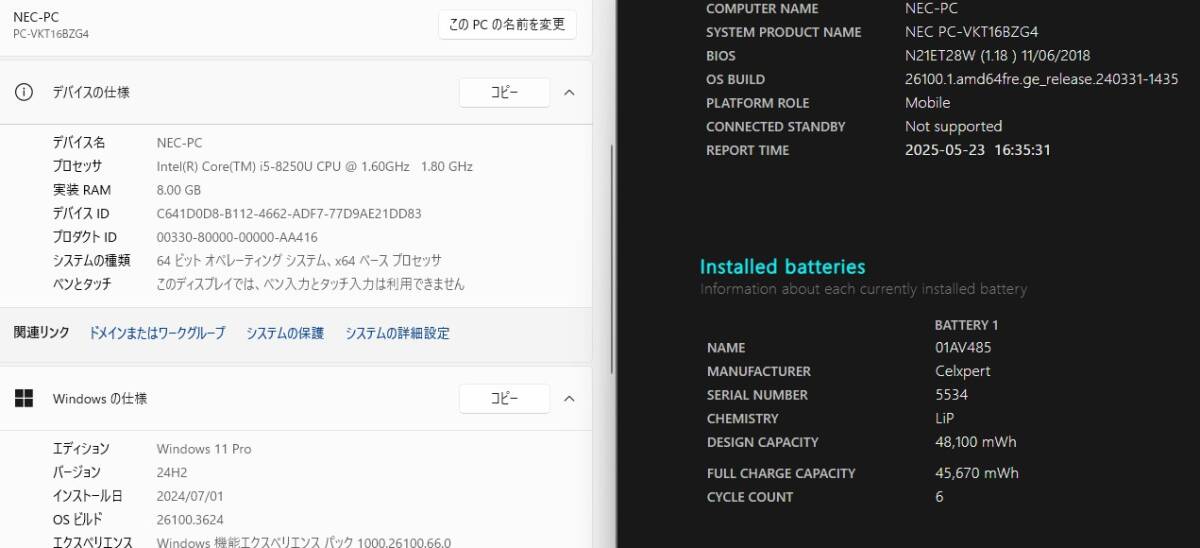The width and height of the screenshot is (1200, 548).
Task: Select the OS build value 26100.3624
Action: 192,519
